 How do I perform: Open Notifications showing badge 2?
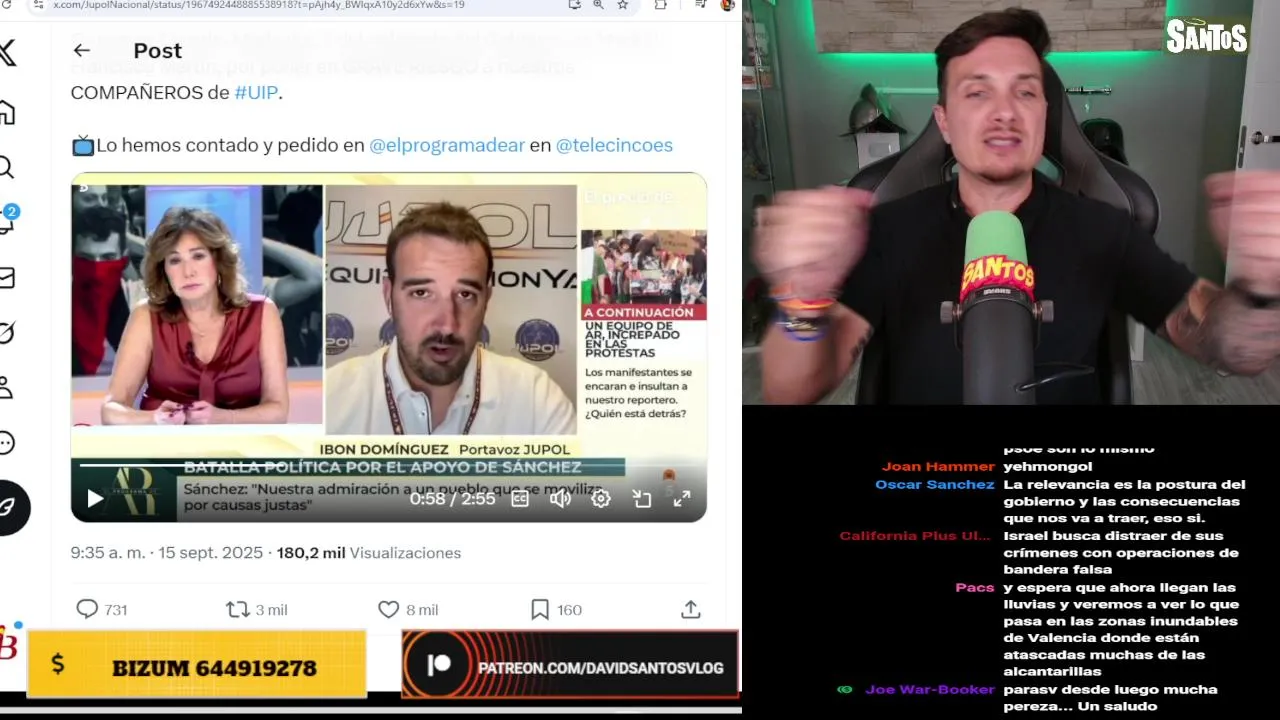[x=7, y=221]
